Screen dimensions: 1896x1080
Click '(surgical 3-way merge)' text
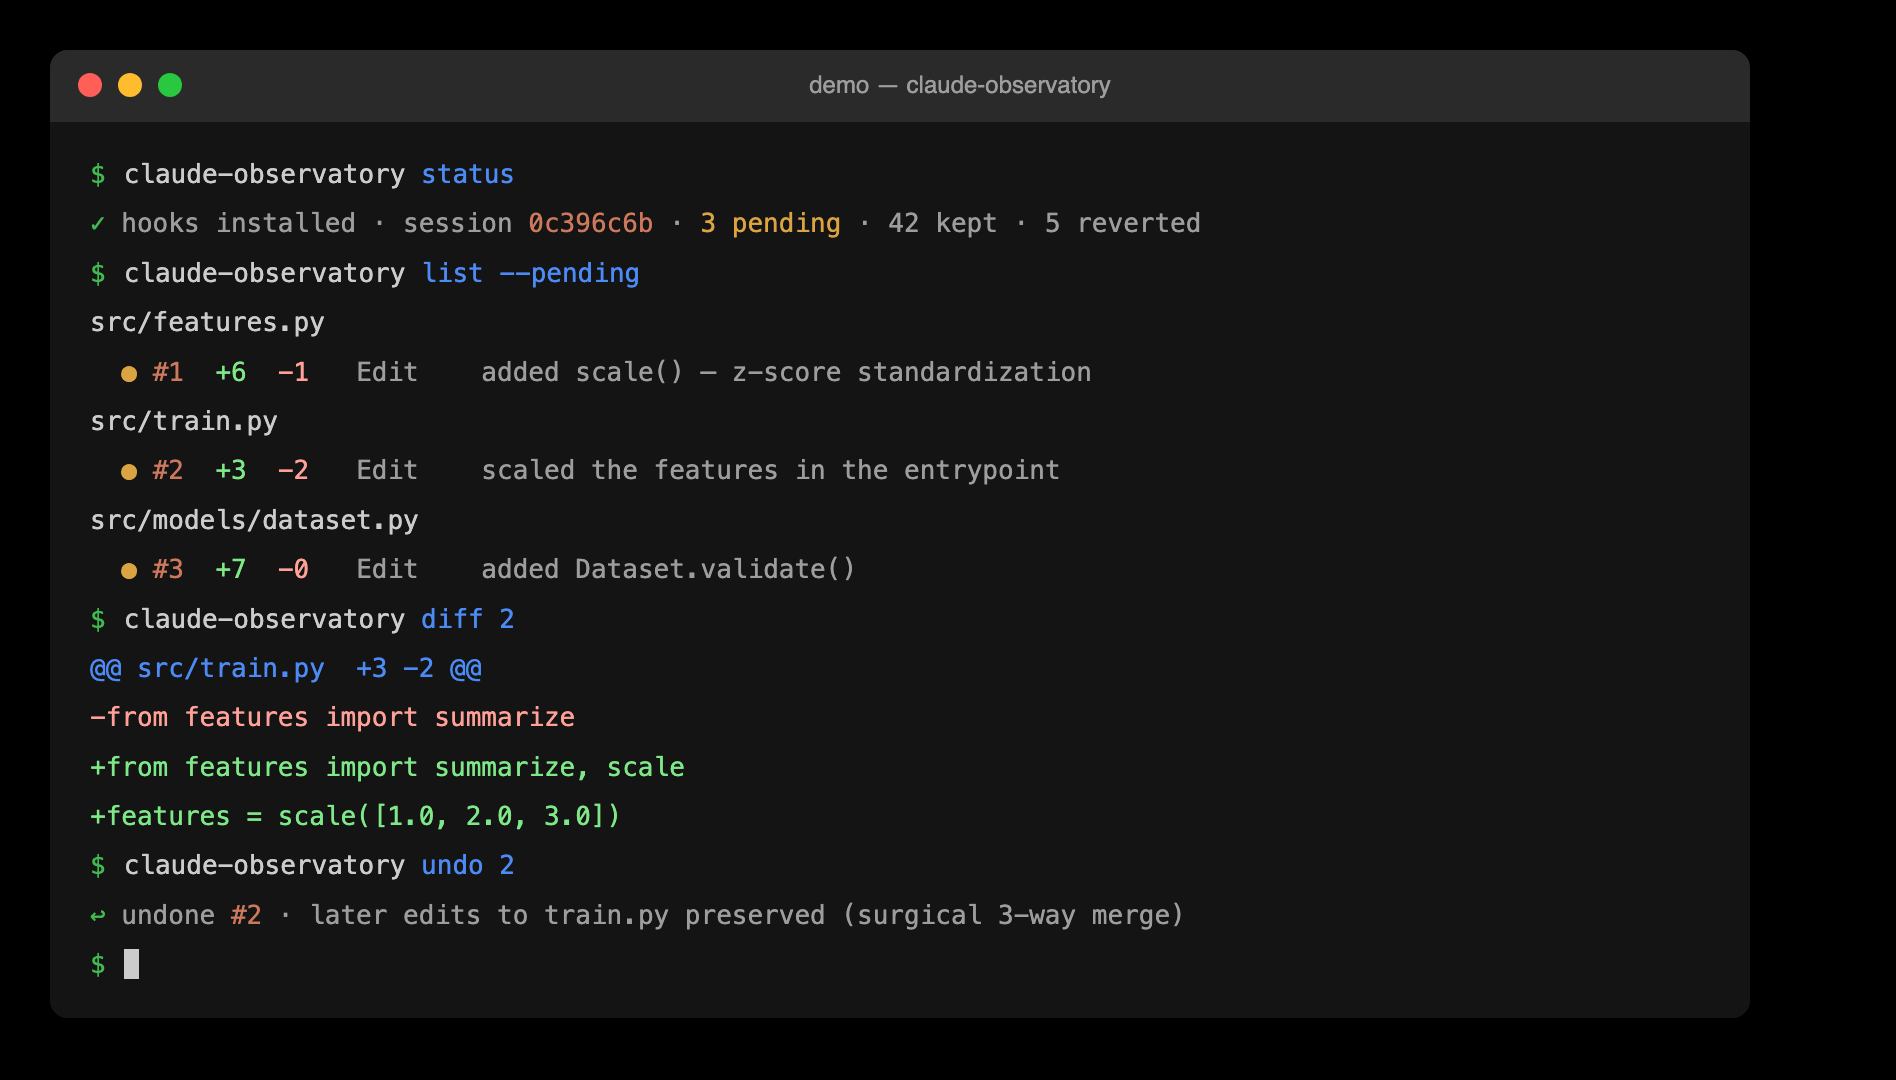(x=1013, y=915)
